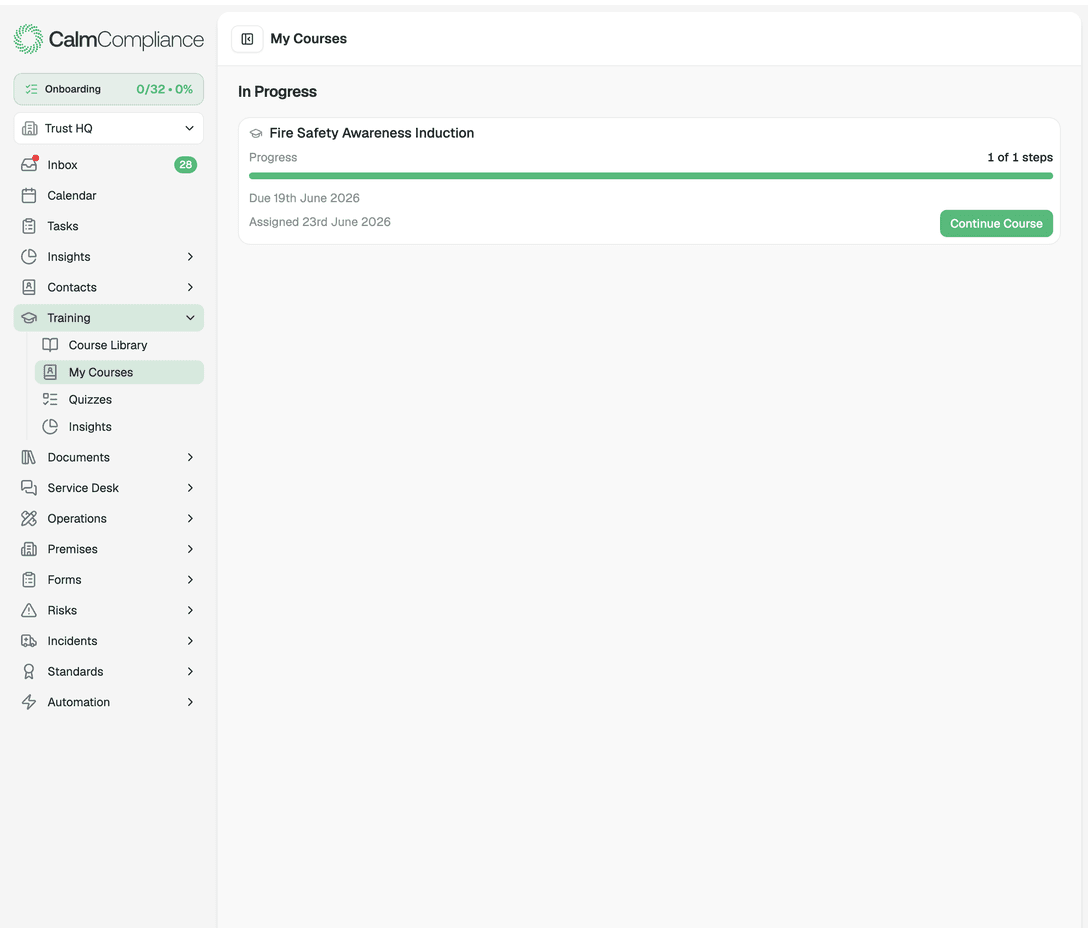Open Course Library in sidebar
This screenshot has width=1088, height=928.
tap(119, 345)
